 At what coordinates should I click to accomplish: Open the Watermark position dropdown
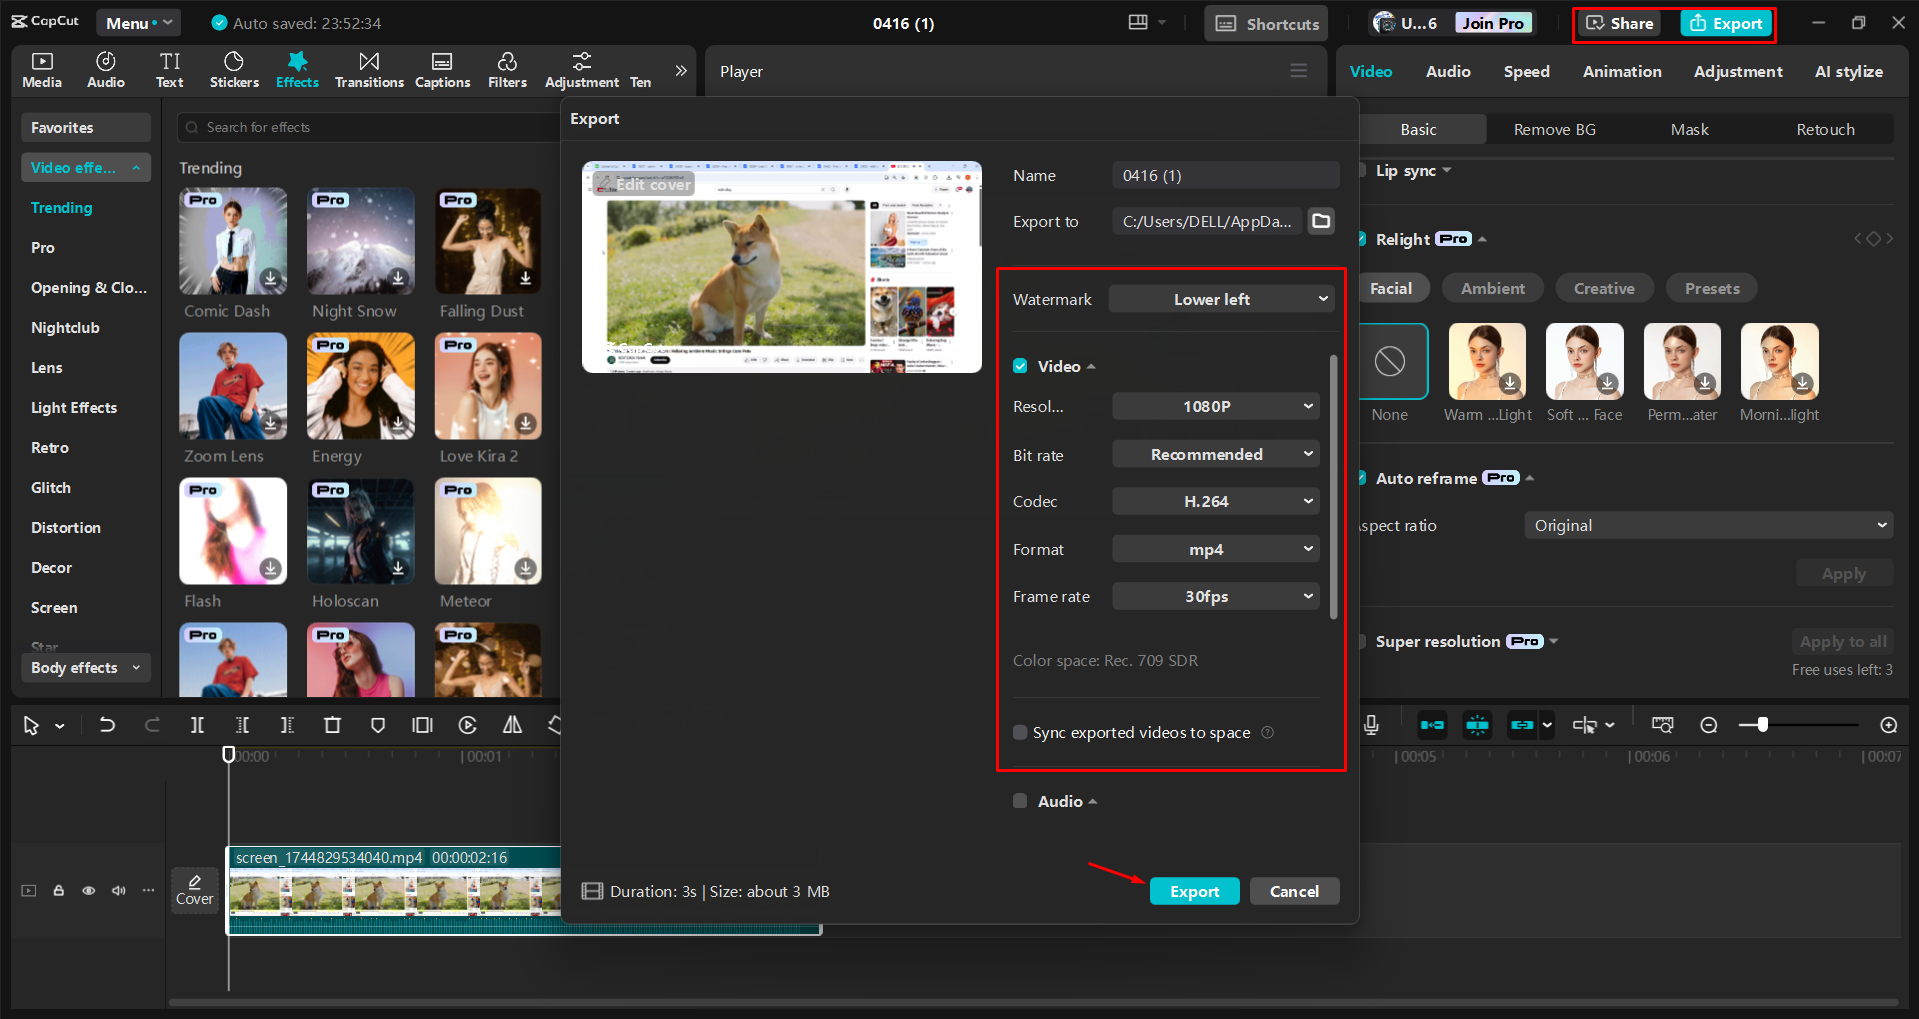pos(1220,298)
